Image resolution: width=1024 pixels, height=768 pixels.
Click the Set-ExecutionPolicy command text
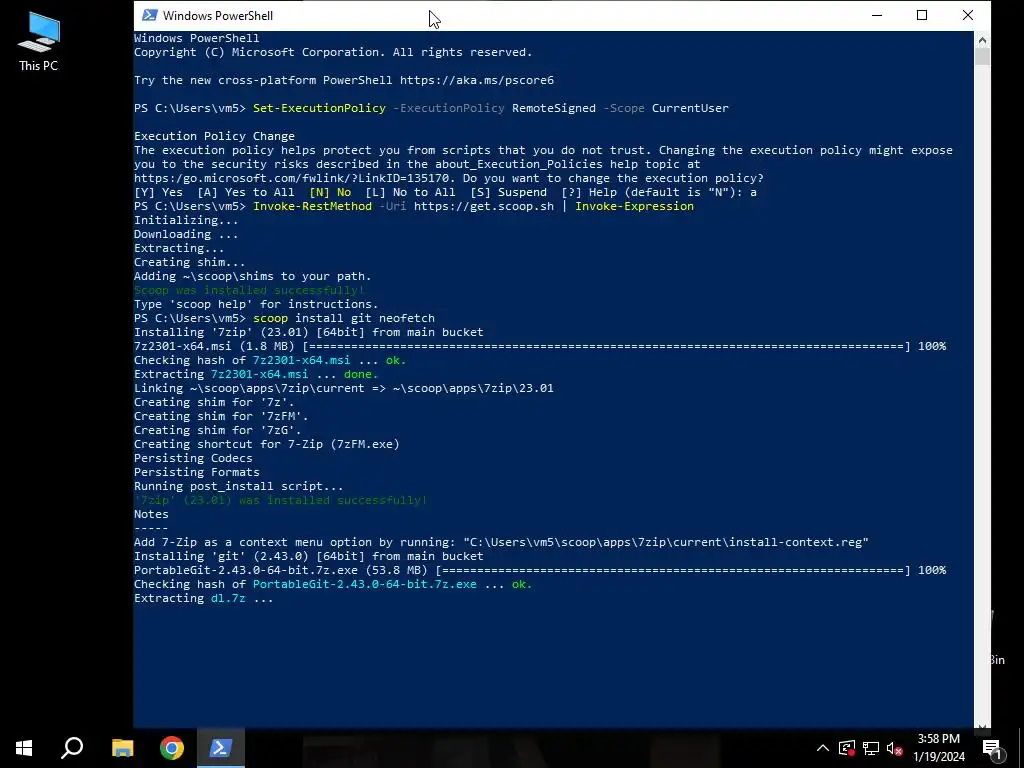pos(319,108)
